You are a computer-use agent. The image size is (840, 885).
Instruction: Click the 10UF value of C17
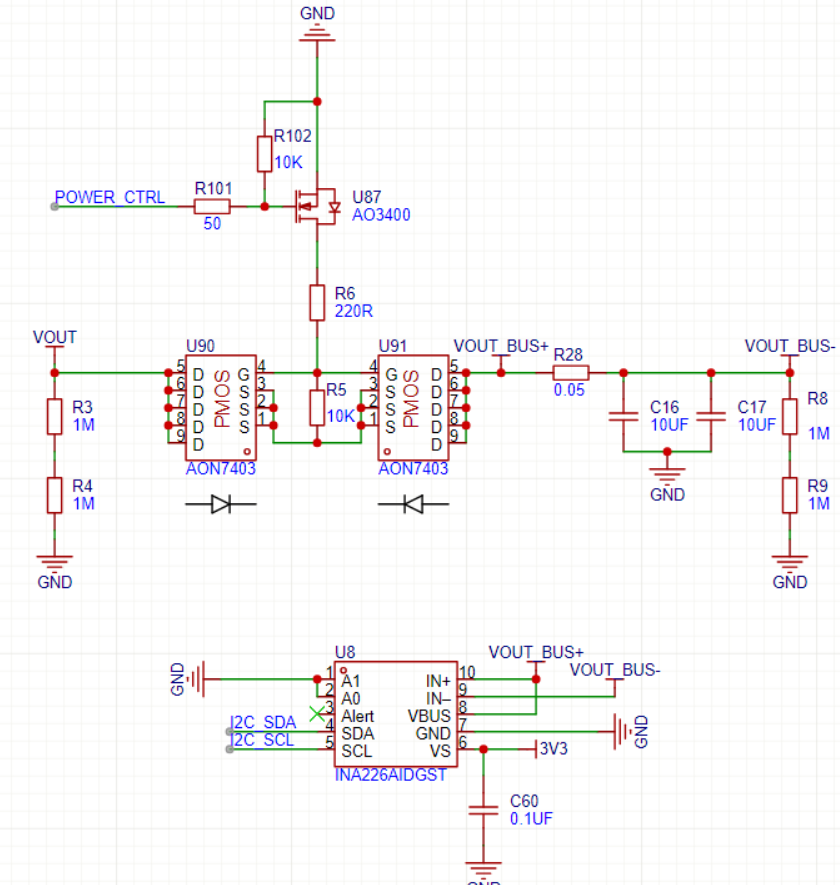pyautogui.click(x=756, y=424)
